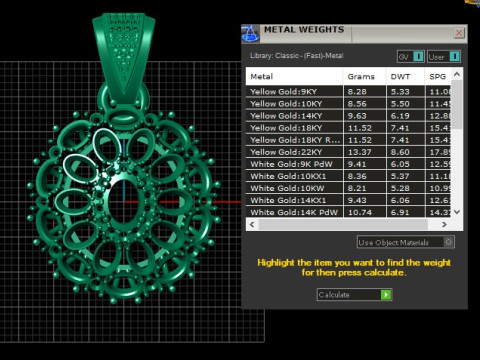The width and height of the screenshot is (480, 360).
Task: Click the table's up scroll arrow
Action: (x=457, y=74)
